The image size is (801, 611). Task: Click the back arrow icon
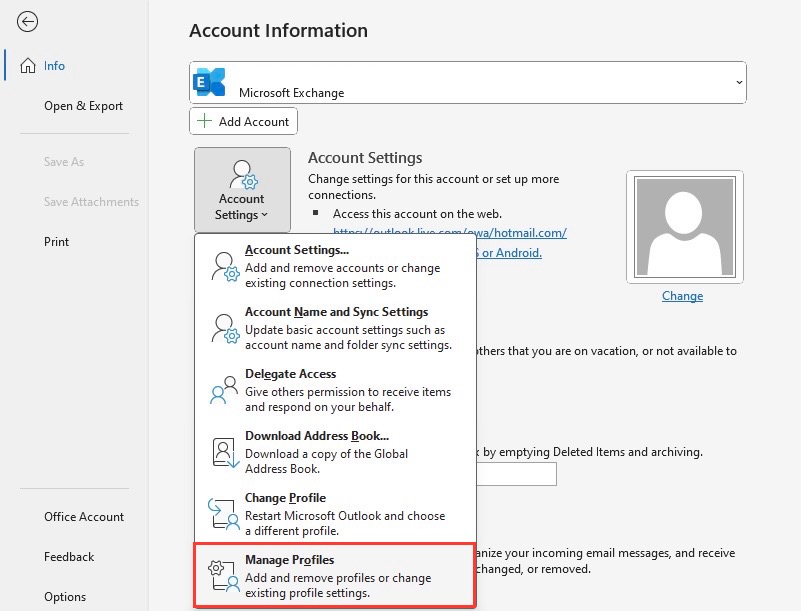point(27,21)
